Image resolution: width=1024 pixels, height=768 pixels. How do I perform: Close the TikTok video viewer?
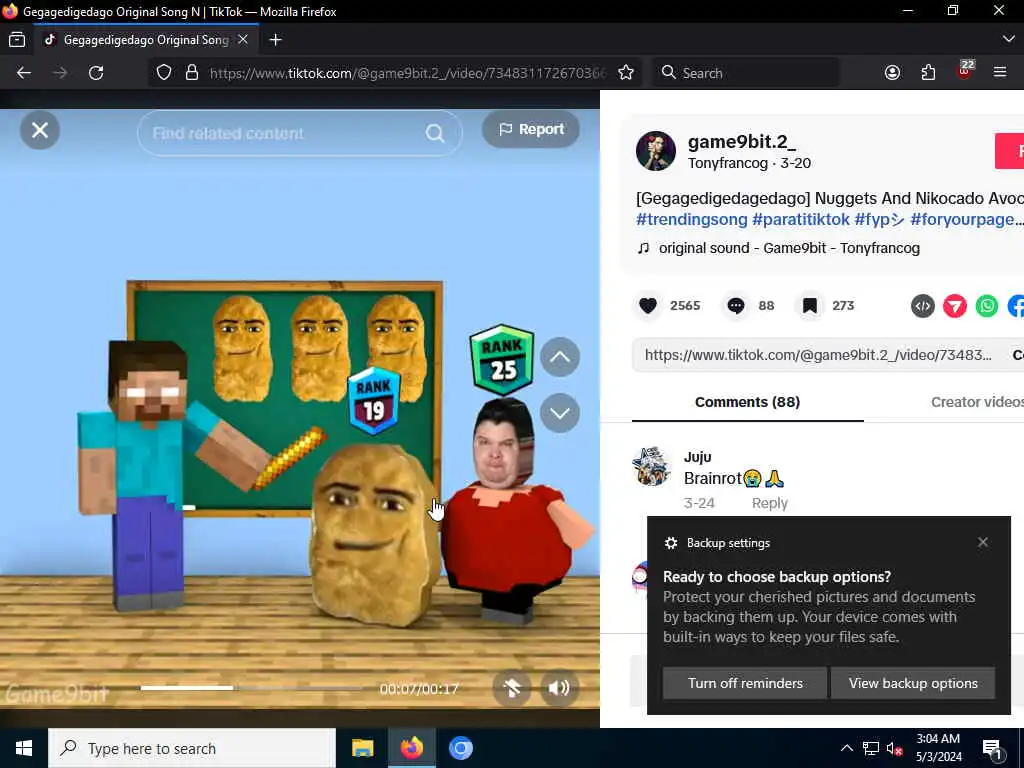pos(40,130)
